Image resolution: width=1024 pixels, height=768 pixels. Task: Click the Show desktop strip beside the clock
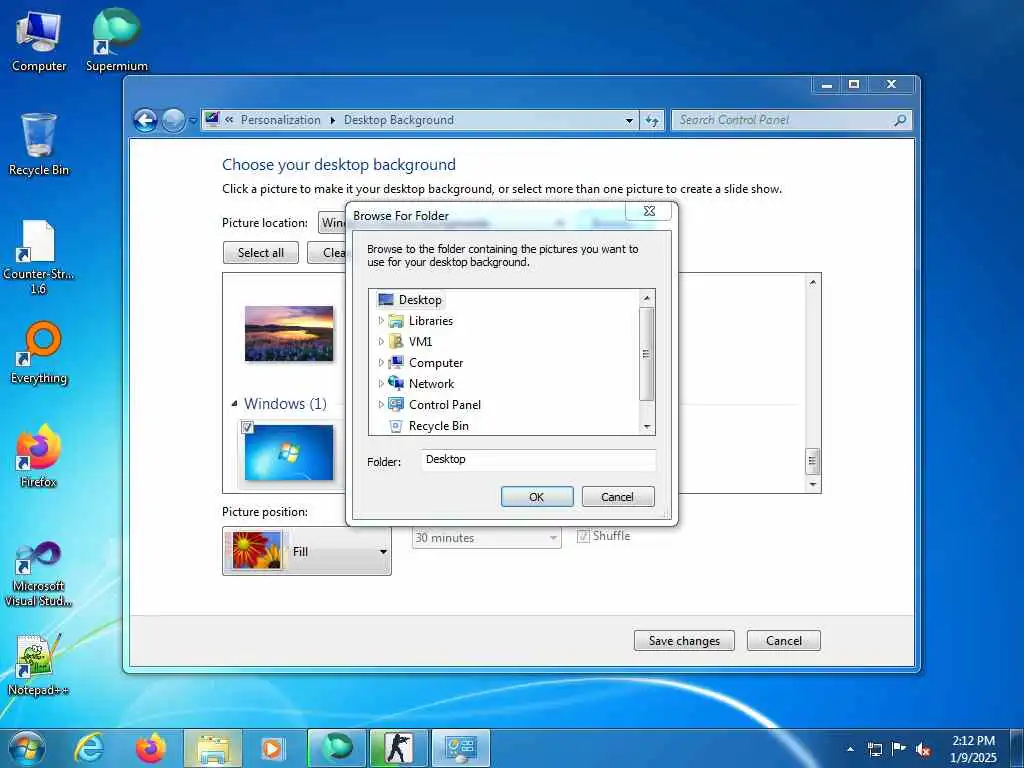(1017, 749)
